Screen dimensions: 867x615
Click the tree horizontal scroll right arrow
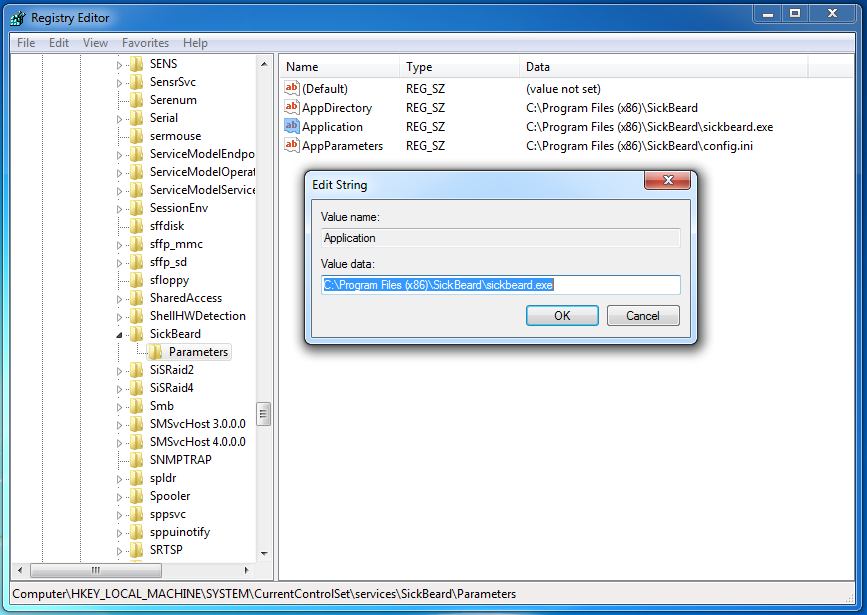247,570
